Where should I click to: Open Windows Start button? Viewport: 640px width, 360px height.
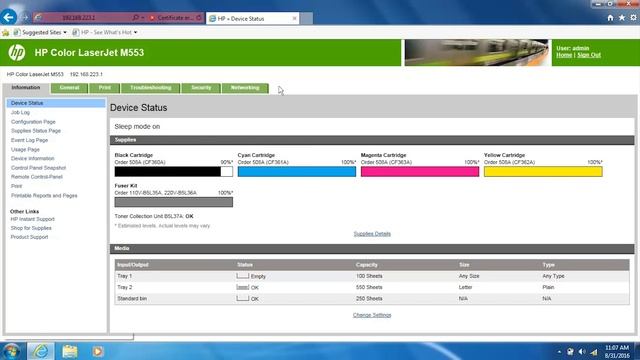(11, 351)
